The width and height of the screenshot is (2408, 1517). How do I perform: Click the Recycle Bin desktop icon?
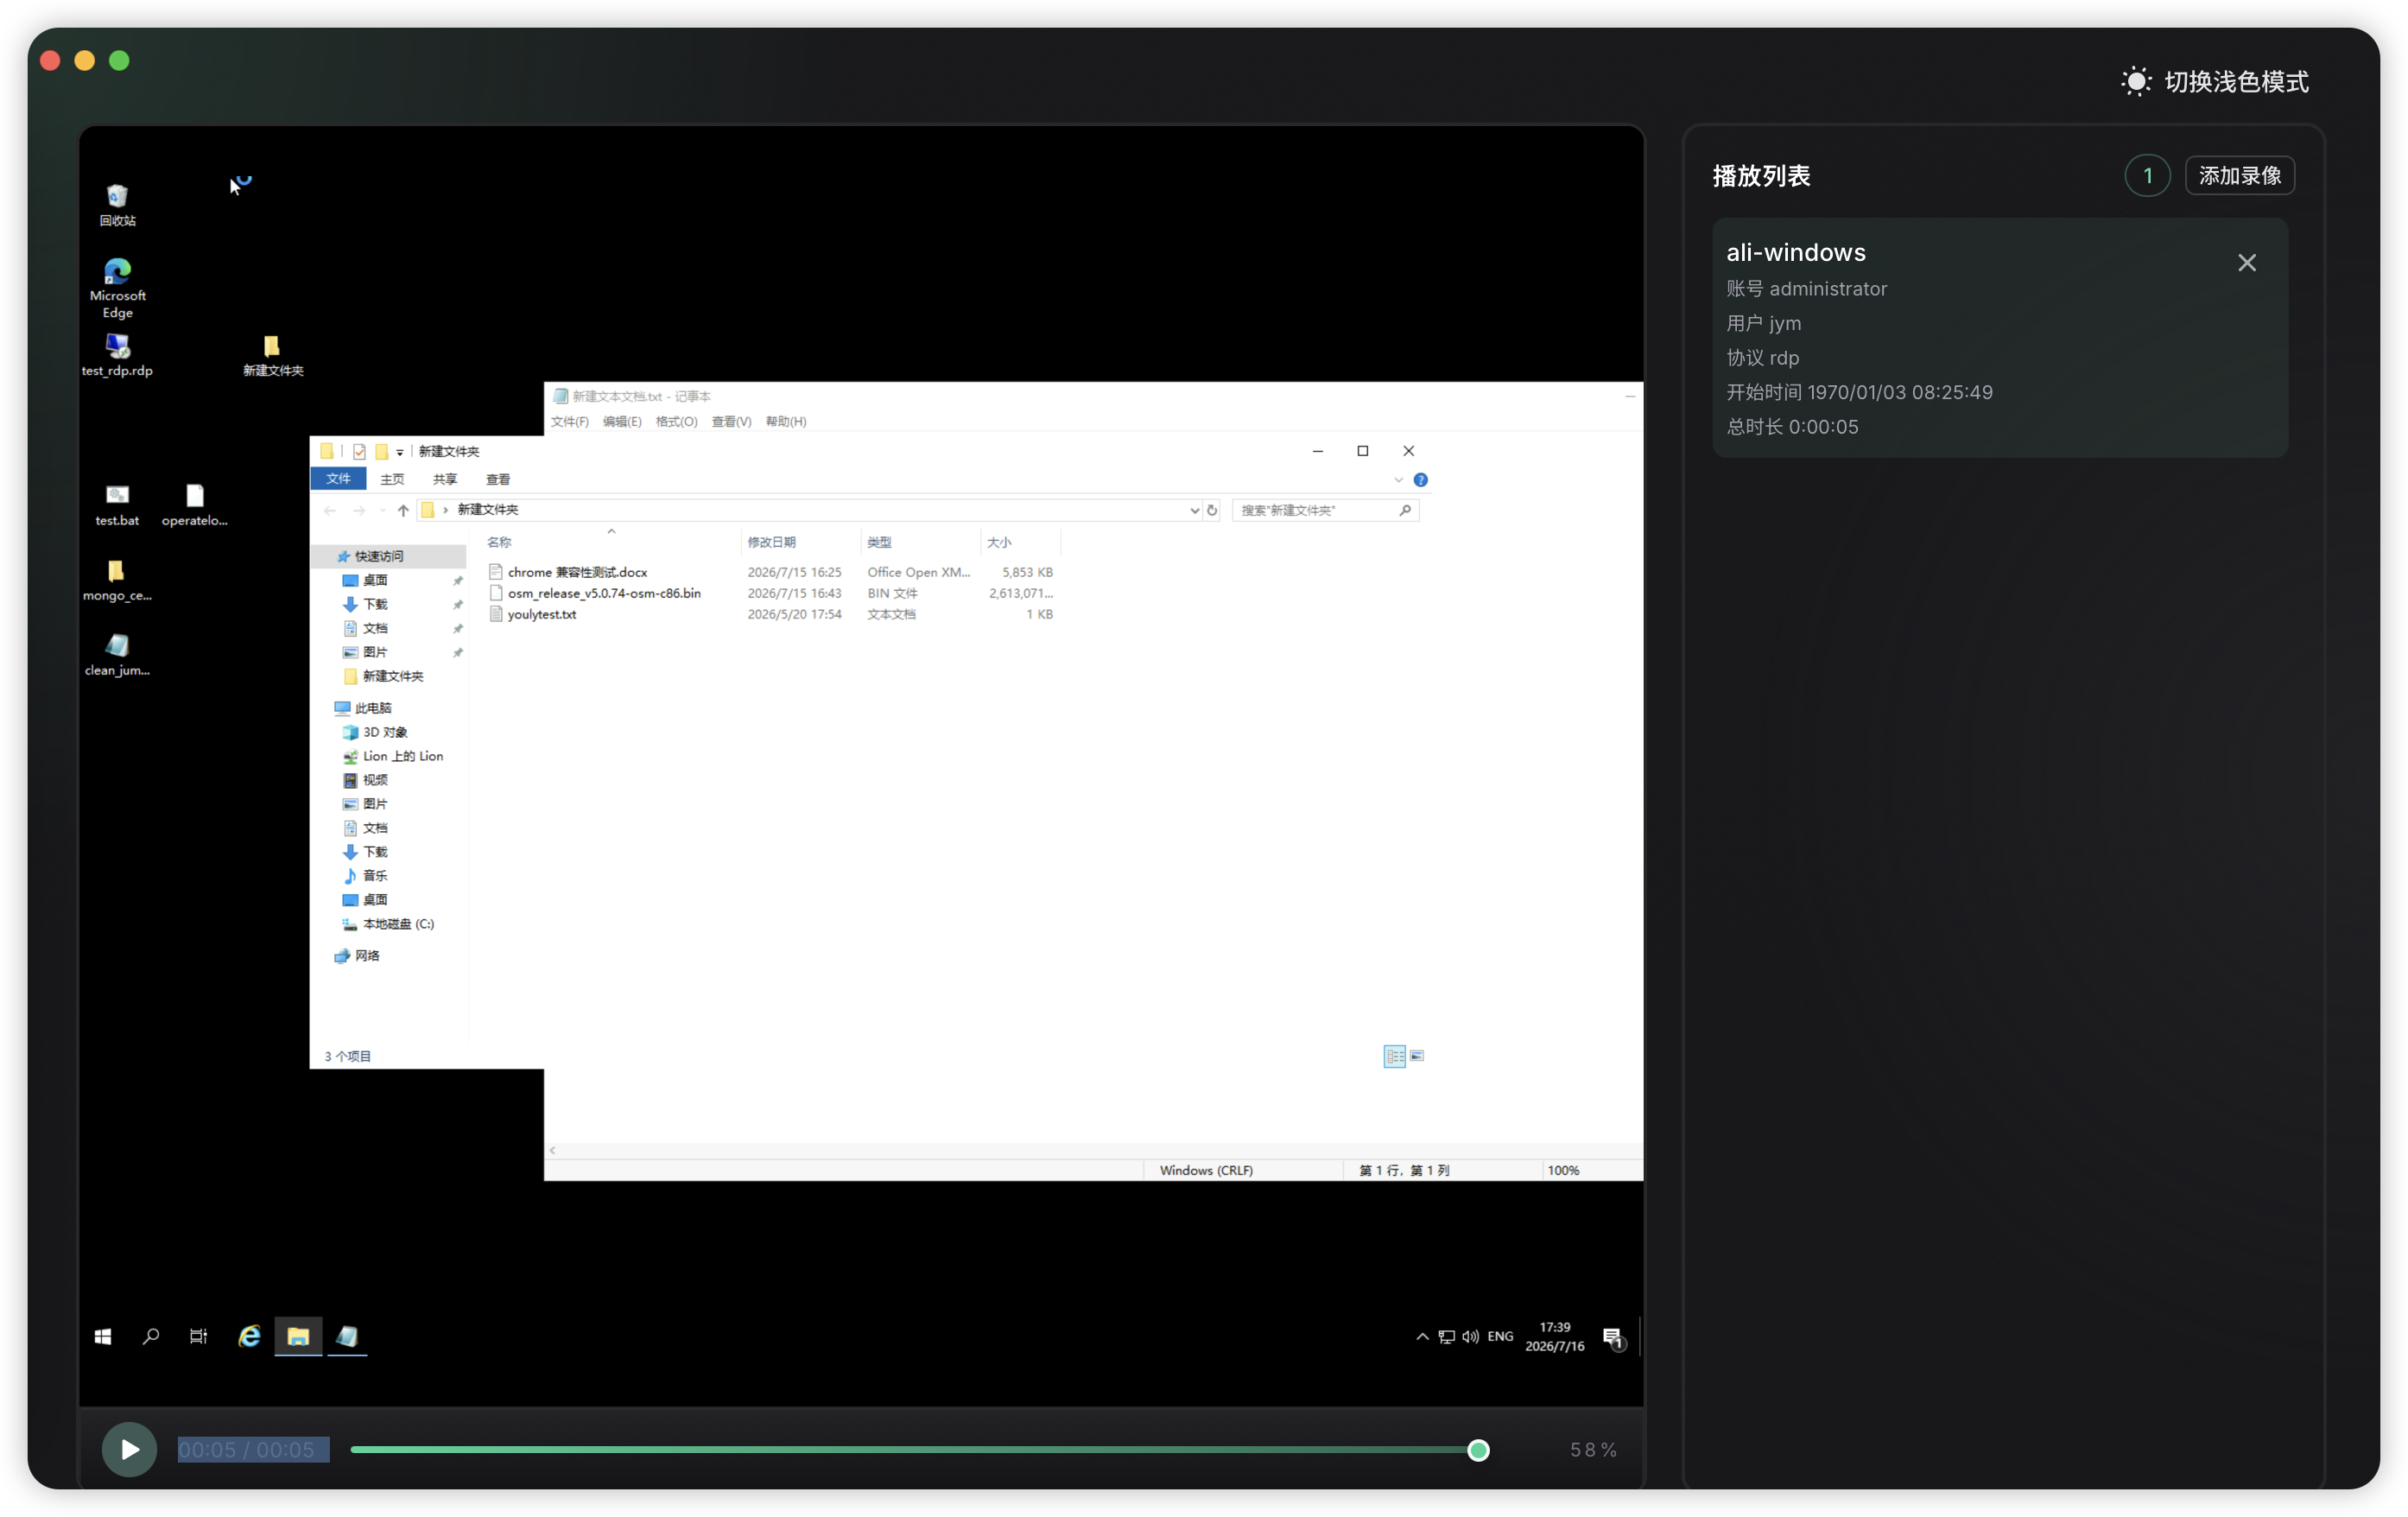(117, 204)
